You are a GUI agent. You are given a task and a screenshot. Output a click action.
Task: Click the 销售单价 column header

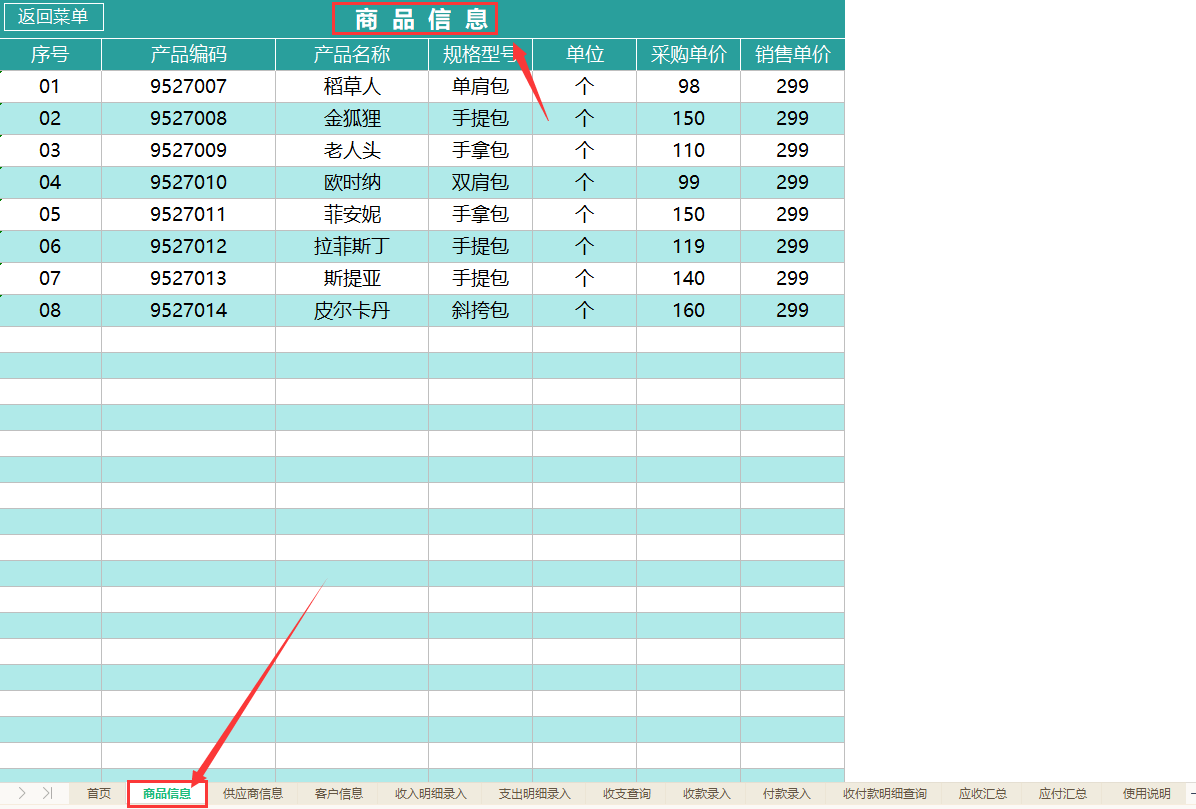(791, 54)
